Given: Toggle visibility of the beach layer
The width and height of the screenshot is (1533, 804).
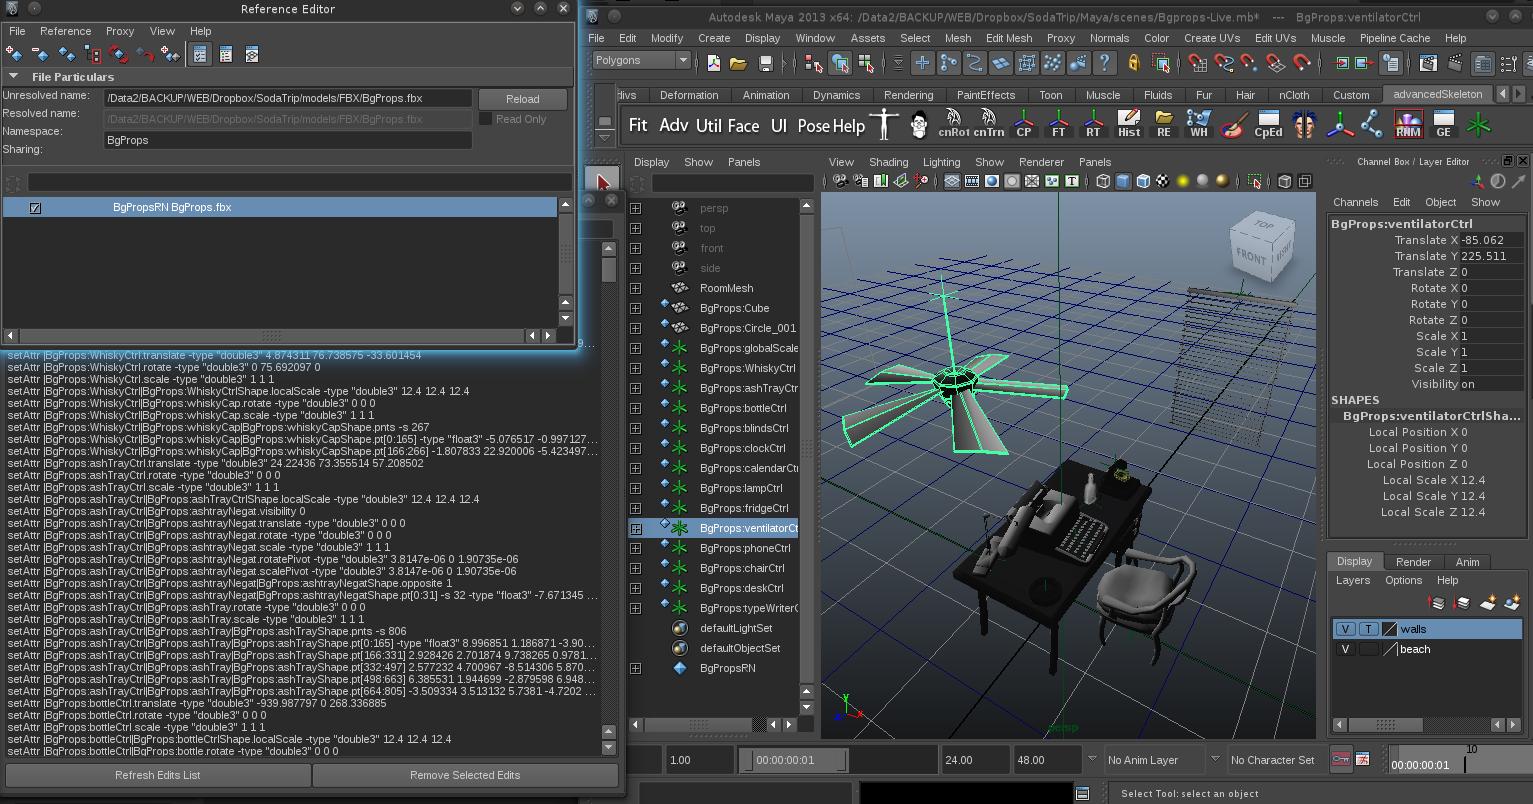Looking at the screenshot, I should [1345, 649].
